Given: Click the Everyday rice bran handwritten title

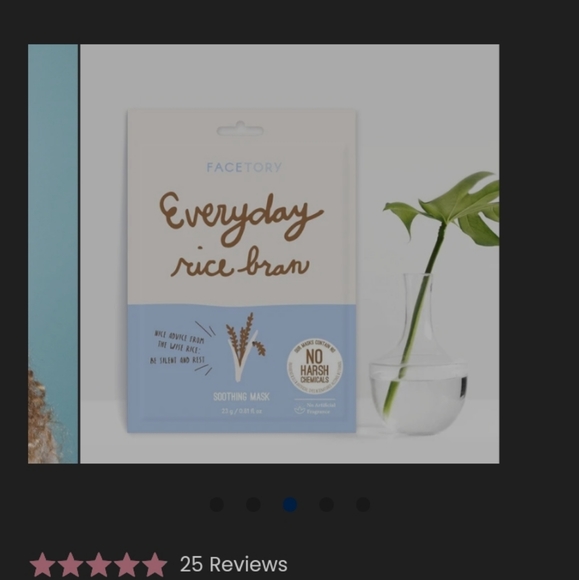Looking at the screenshot, I should pos(241,235).
